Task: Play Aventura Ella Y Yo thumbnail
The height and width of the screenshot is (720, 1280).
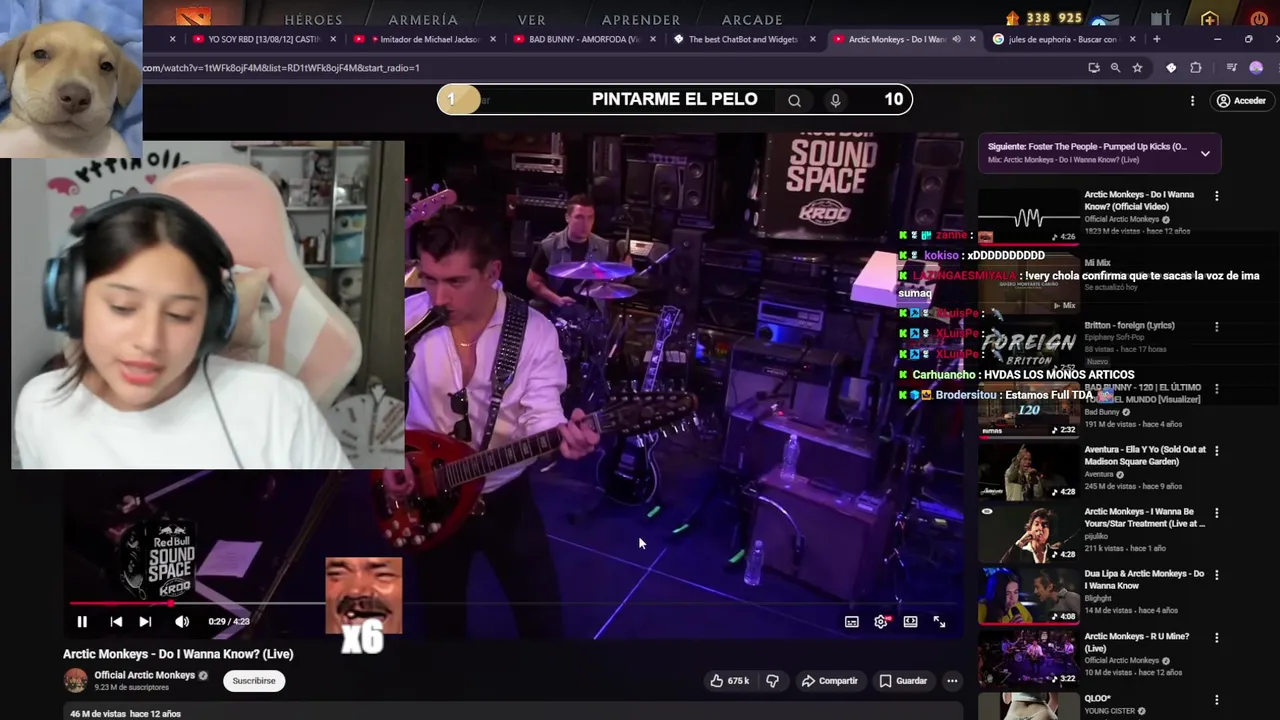Action: point(1028,470)
